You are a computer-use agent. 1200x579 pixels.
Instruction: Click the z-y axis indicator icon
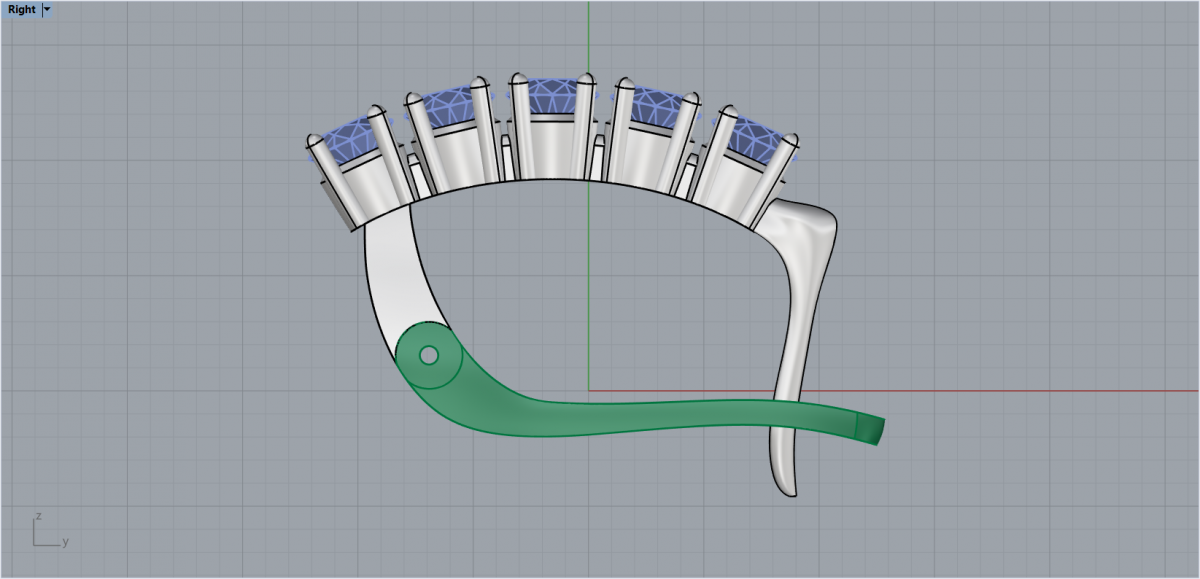(x=49, y=530)
